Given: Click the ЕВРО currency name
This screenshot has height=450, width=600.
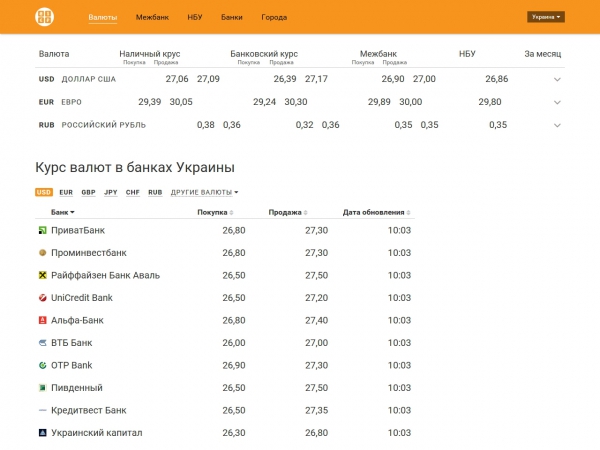Looking at the screenshot, I should 72,102.
